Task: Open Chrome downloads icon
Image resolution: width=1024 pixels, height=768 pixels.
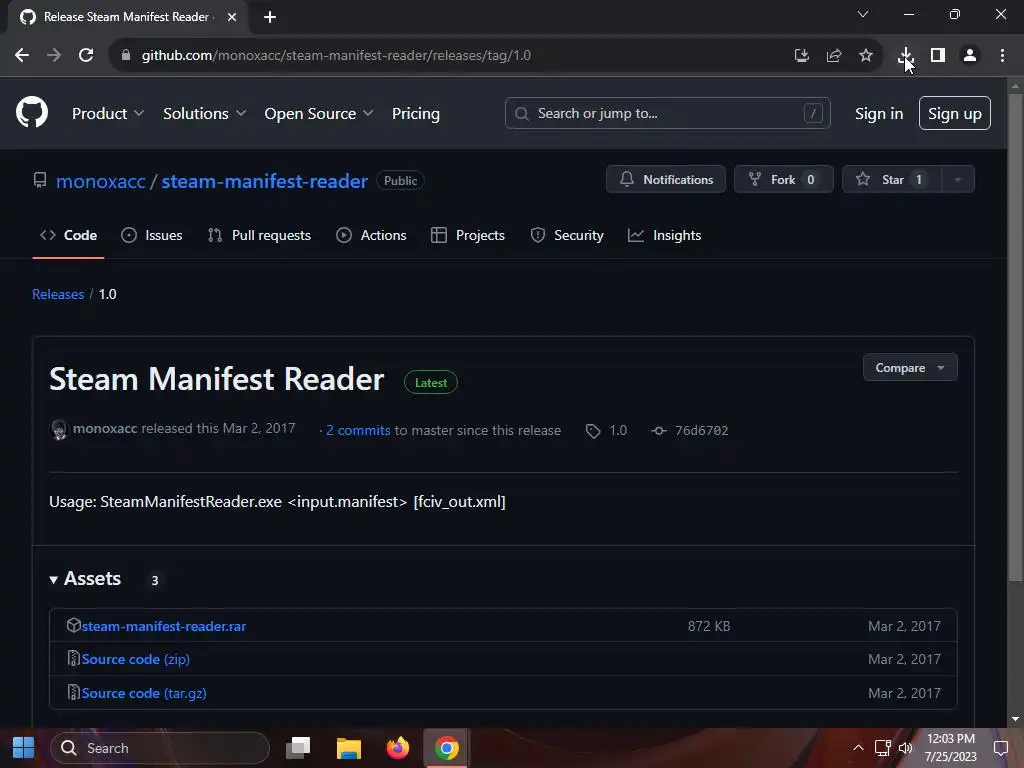Action: coord(905,55)
